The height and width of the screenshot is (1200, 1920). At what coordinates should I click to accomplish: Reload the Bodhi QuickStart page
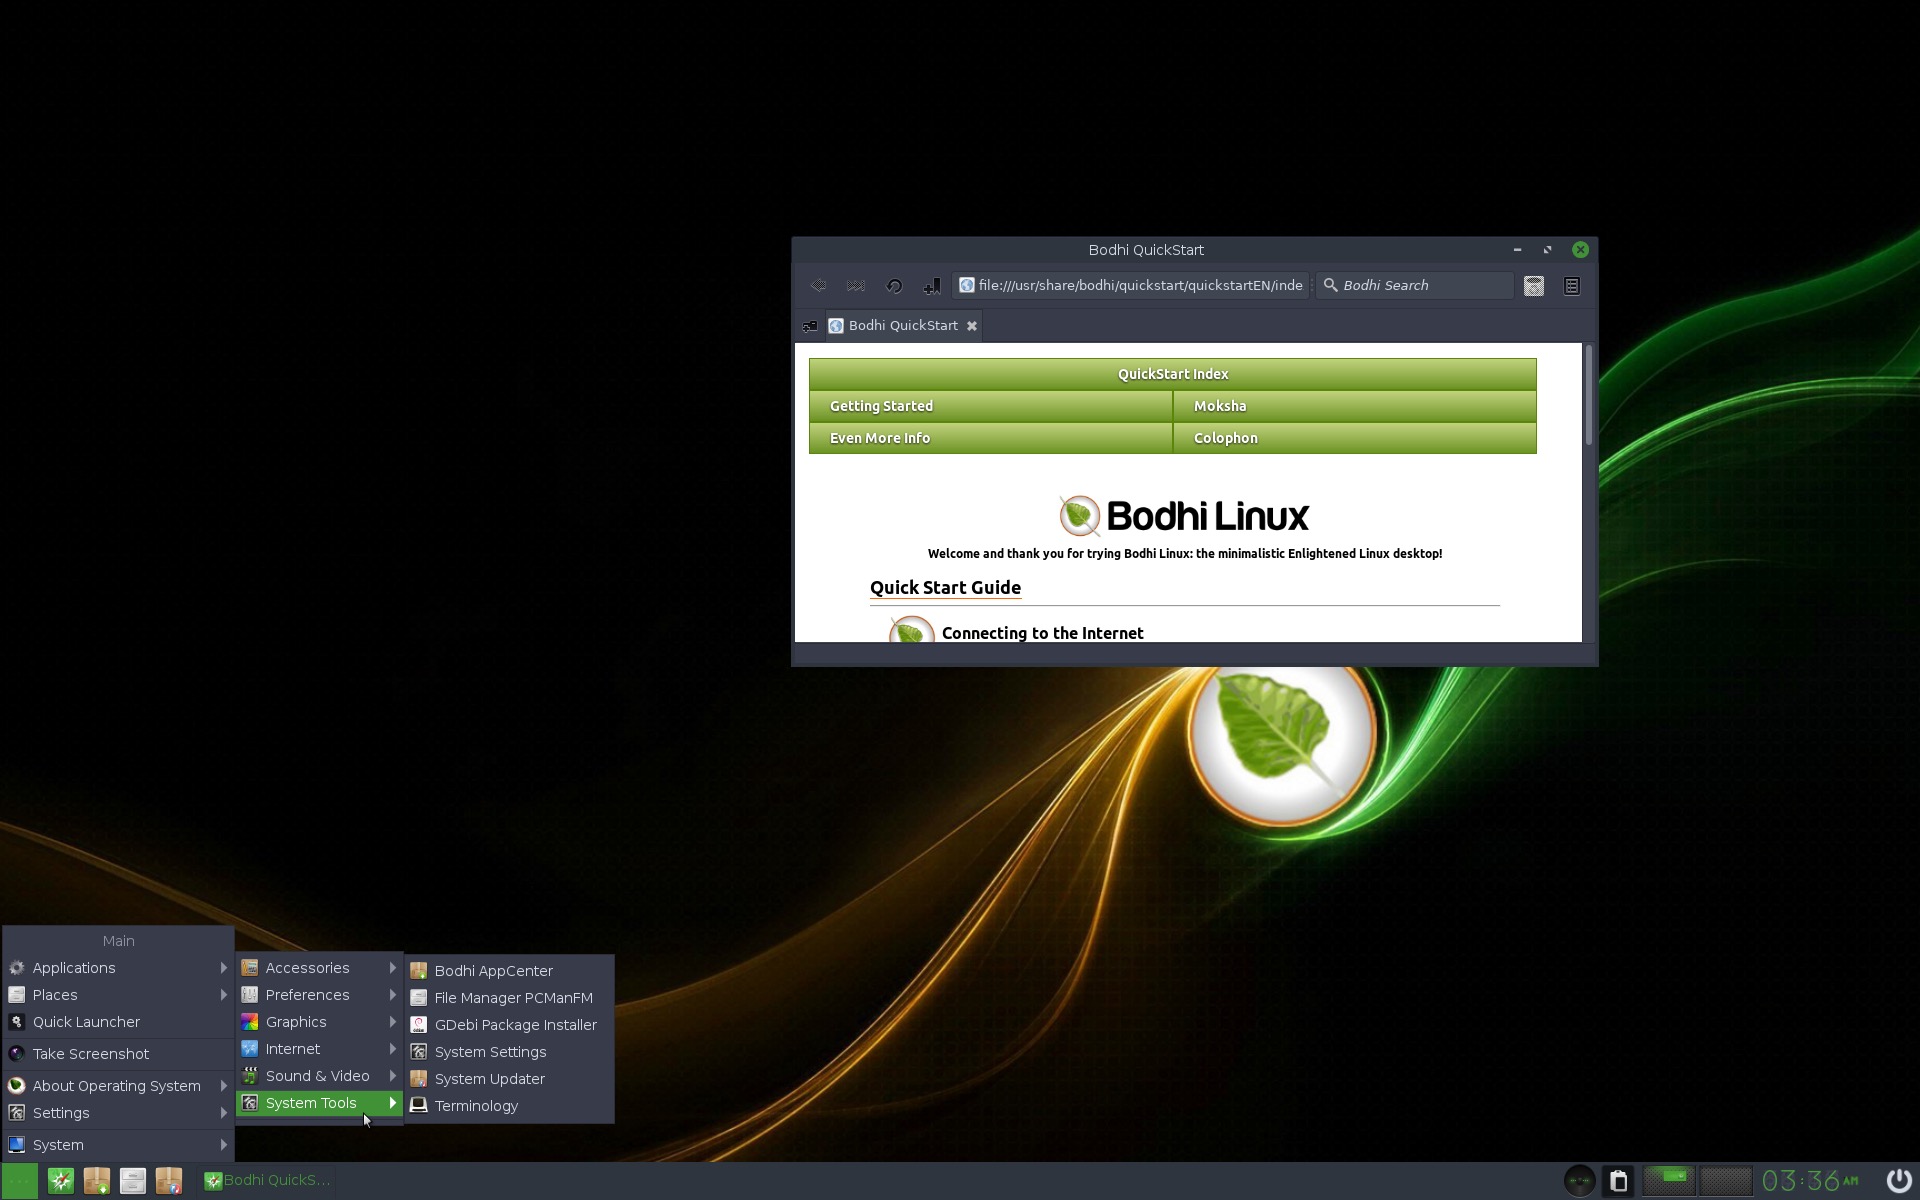(x=894, y=286)
